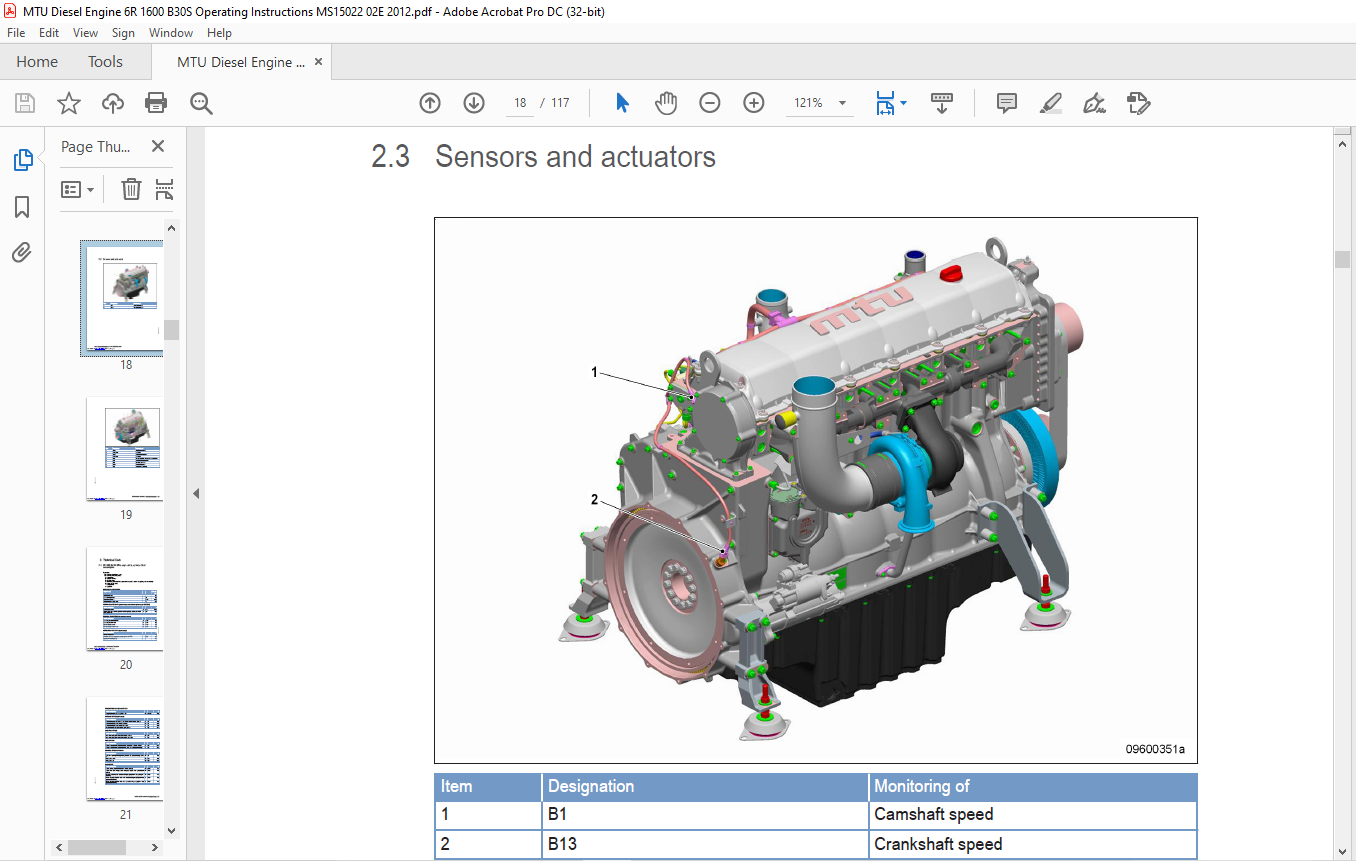Select page 21 thumbnail

125,749
